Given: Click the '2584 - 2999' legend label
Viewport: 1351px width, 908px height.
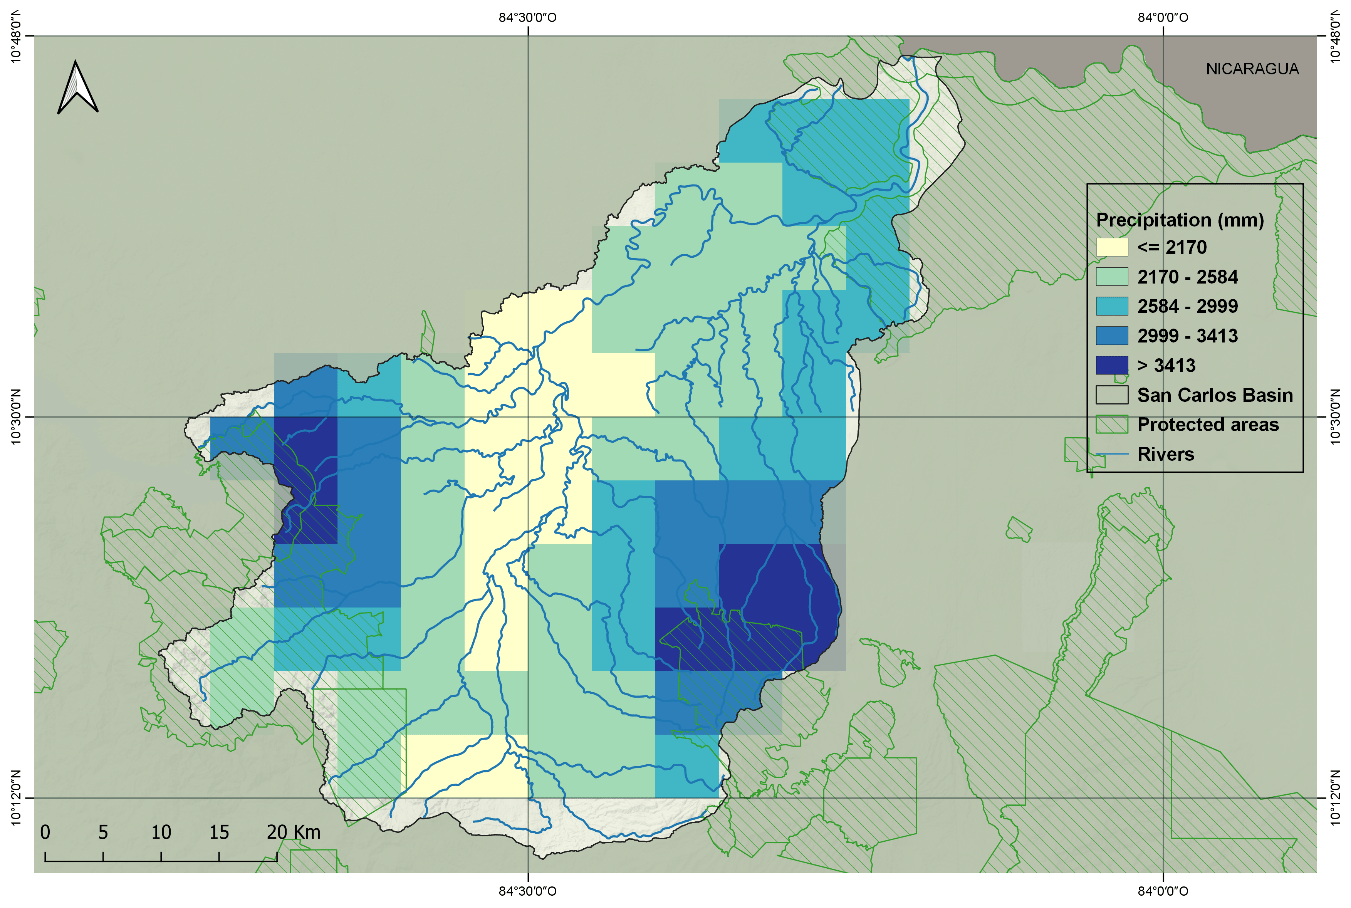Looking at the screenshot, I should [1188, 306].
